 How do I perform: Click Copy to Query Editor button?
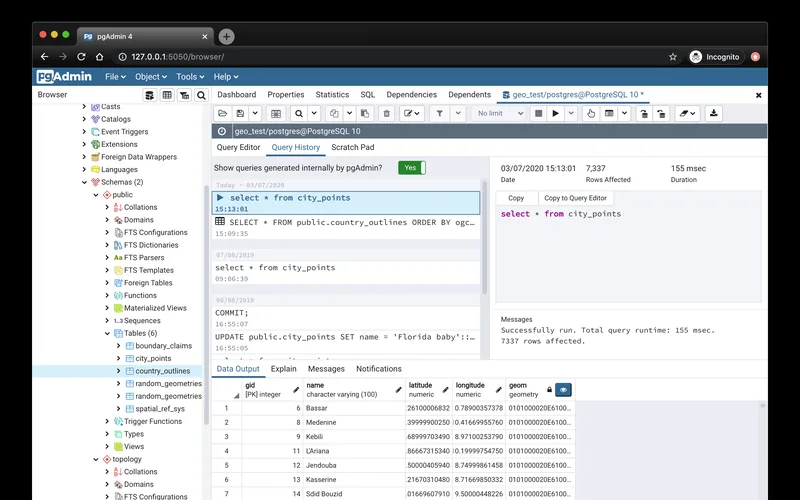(x=576, y=198)
